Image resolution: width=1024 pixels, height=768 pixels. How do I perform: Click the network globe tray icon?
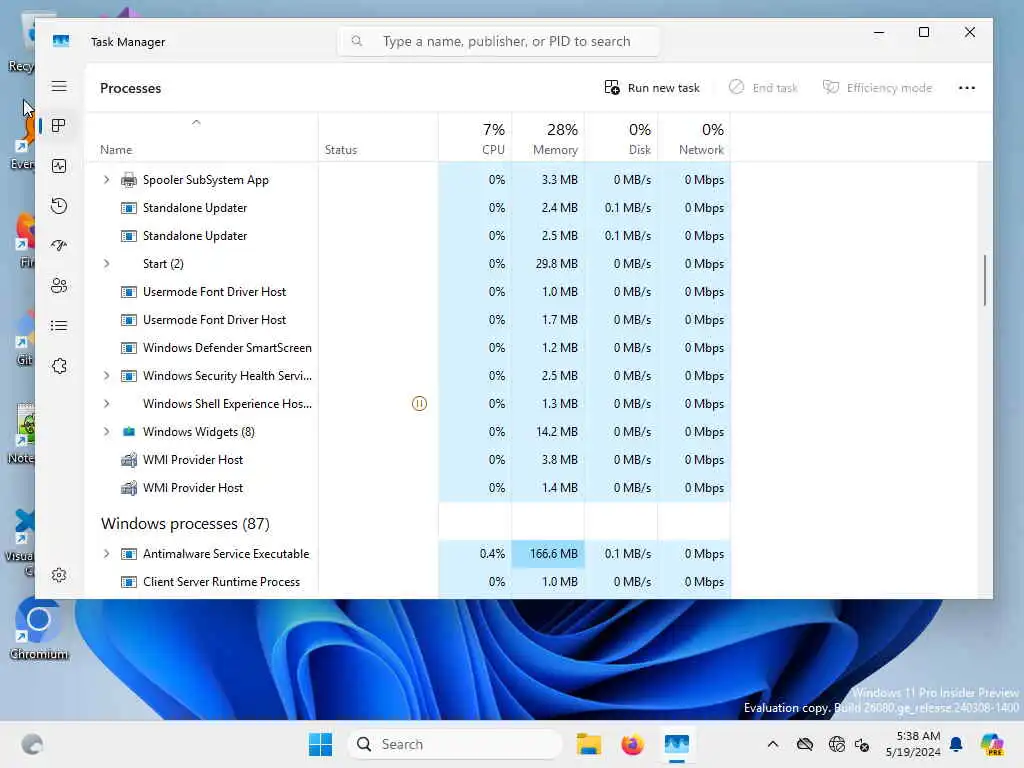coord(837,744)
